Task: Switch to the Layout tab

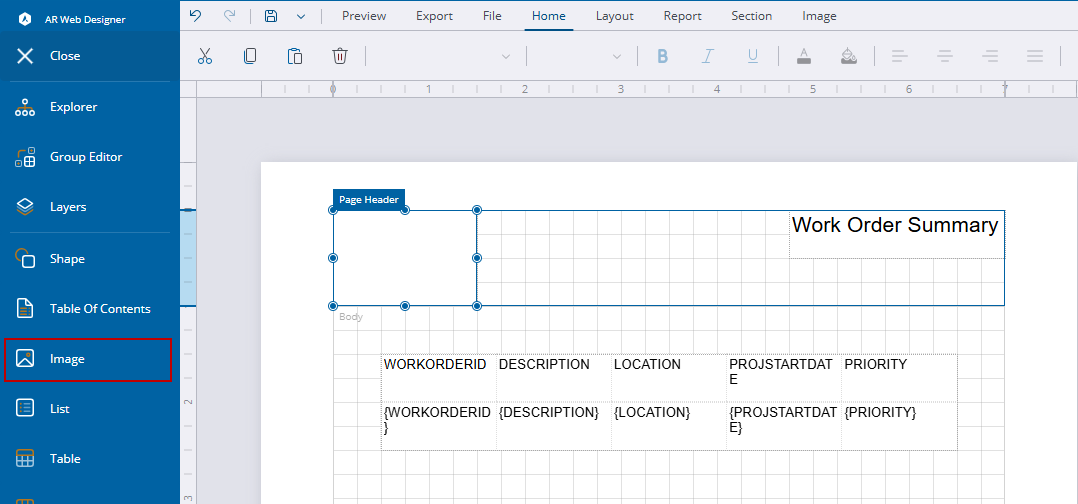Action: [614, 16]
